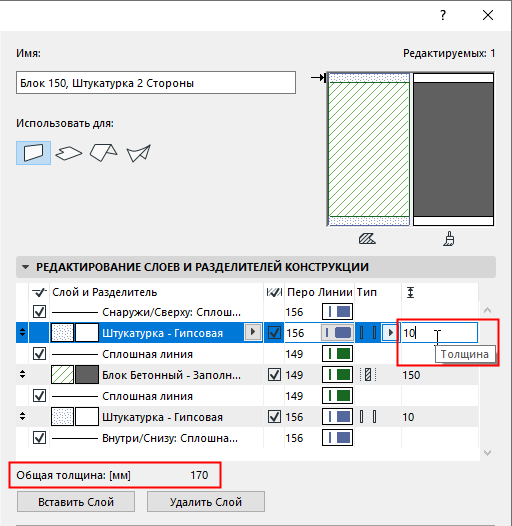
Task: Select the Wall use-for icon
Action: click(x=34, y=153)
